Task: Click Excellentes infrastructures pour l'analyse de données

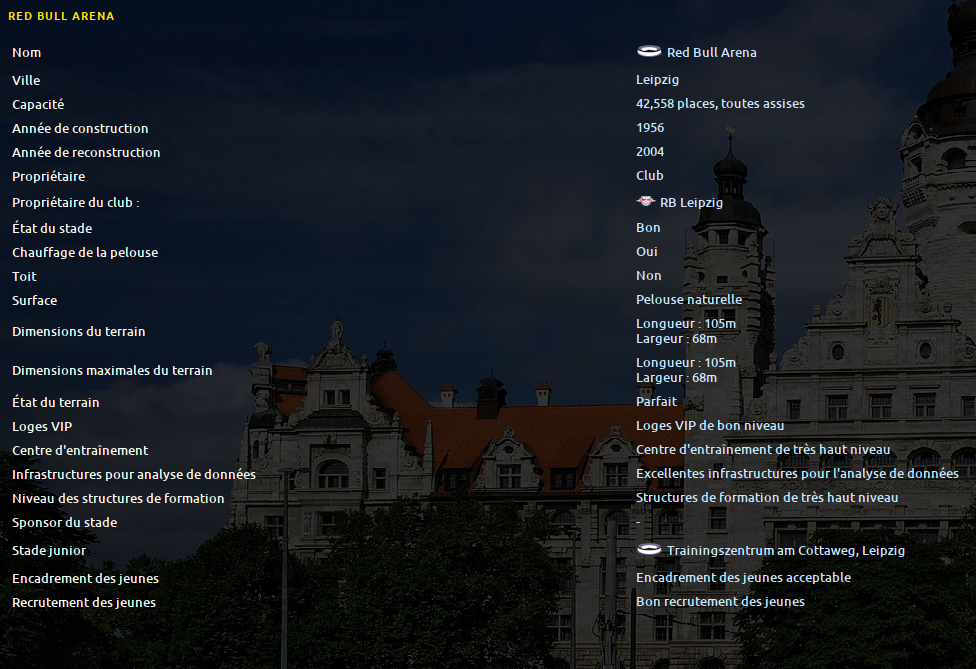Action: [x=797, y=474]
